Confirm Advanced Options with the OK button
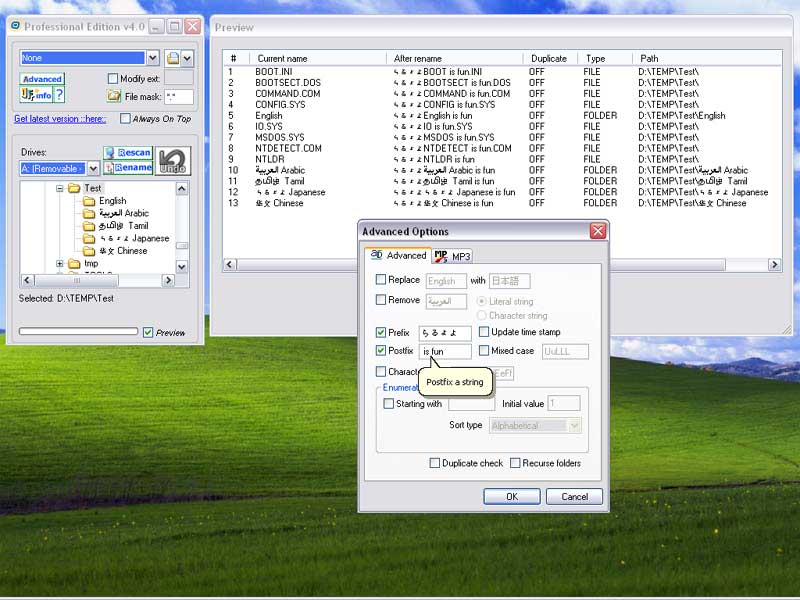800x600 pixels. 512,496
